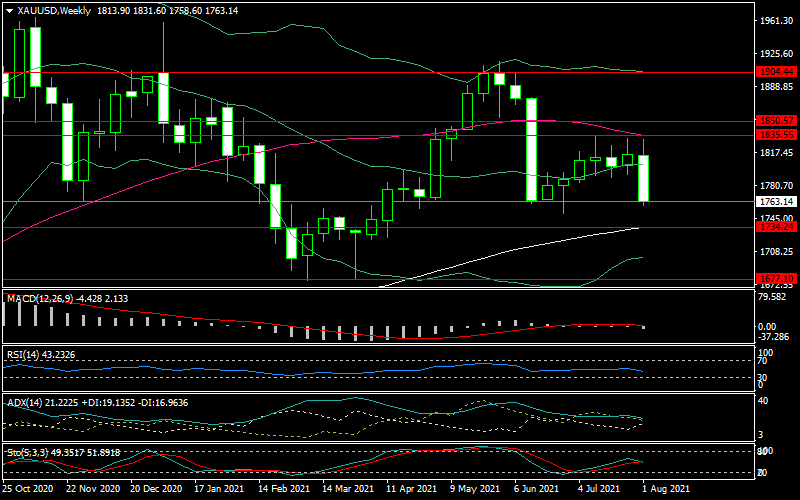Click the 1745.00 price scale label
Screen dimensions: 800x500
[777, 218]
